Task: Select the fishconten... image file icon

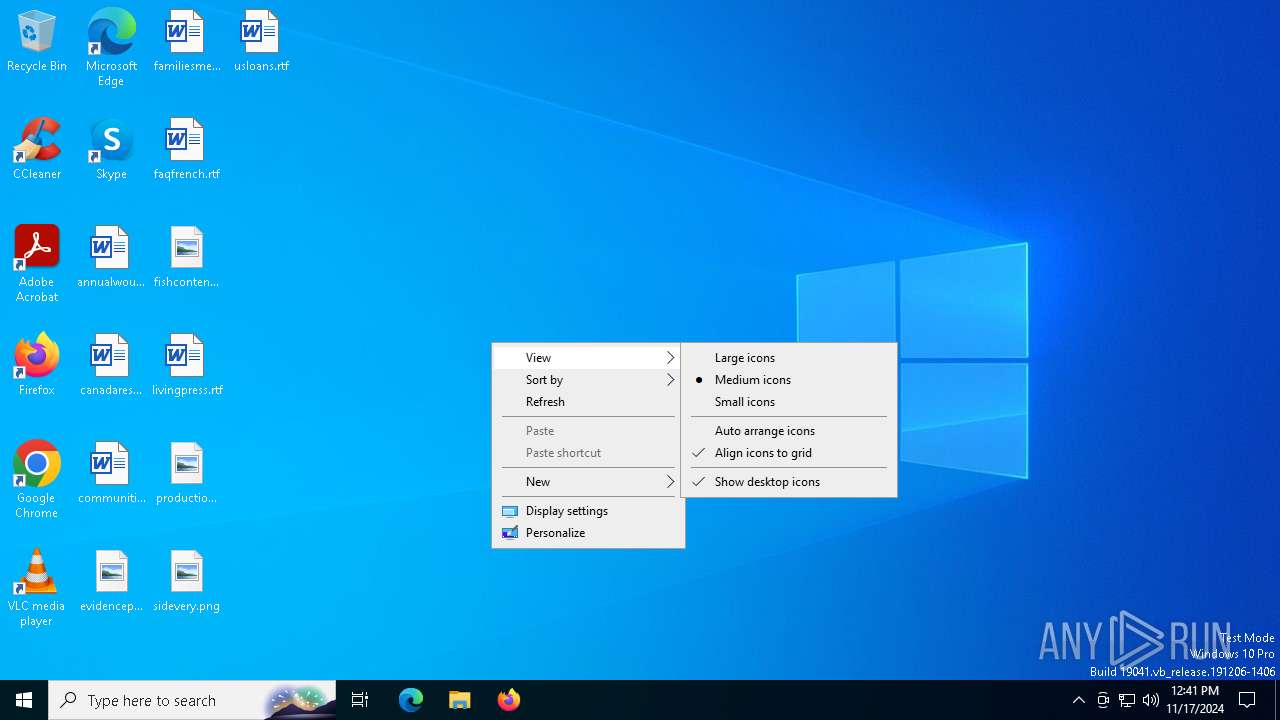Action: (186, 257)
